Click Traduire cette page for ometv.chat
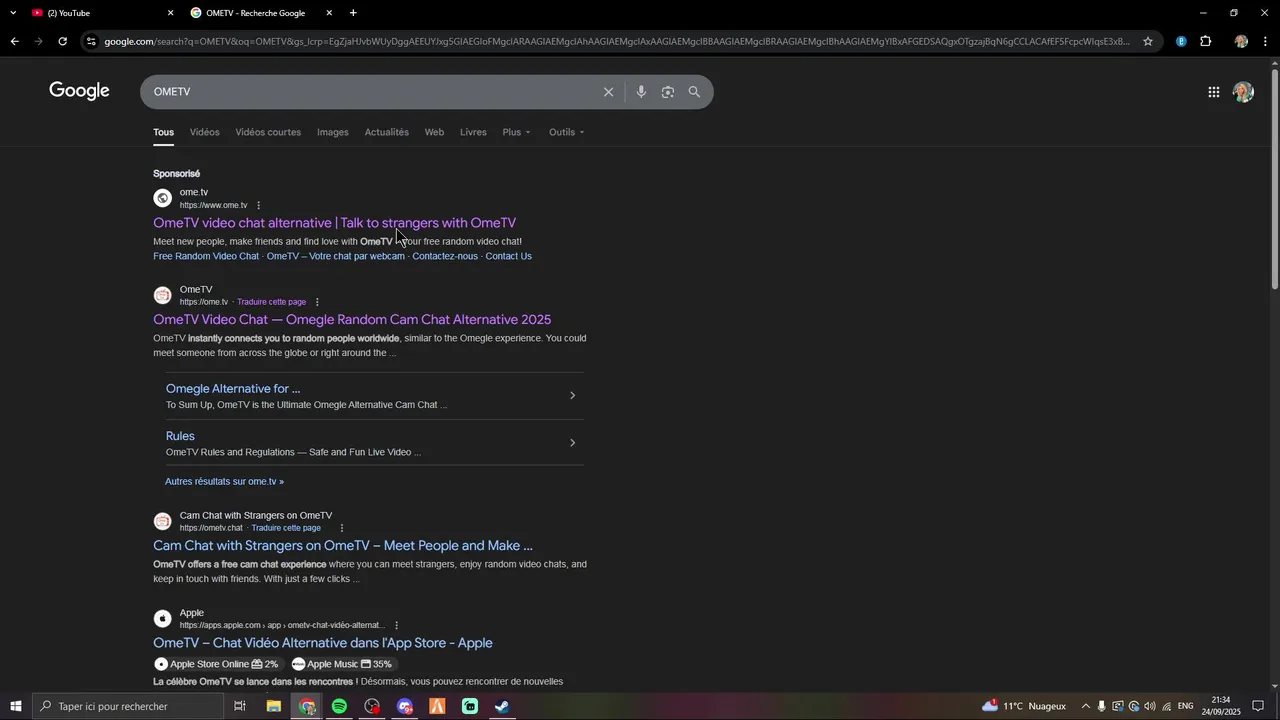Screen dimensions: 1280x720 [x=286, y=528]
